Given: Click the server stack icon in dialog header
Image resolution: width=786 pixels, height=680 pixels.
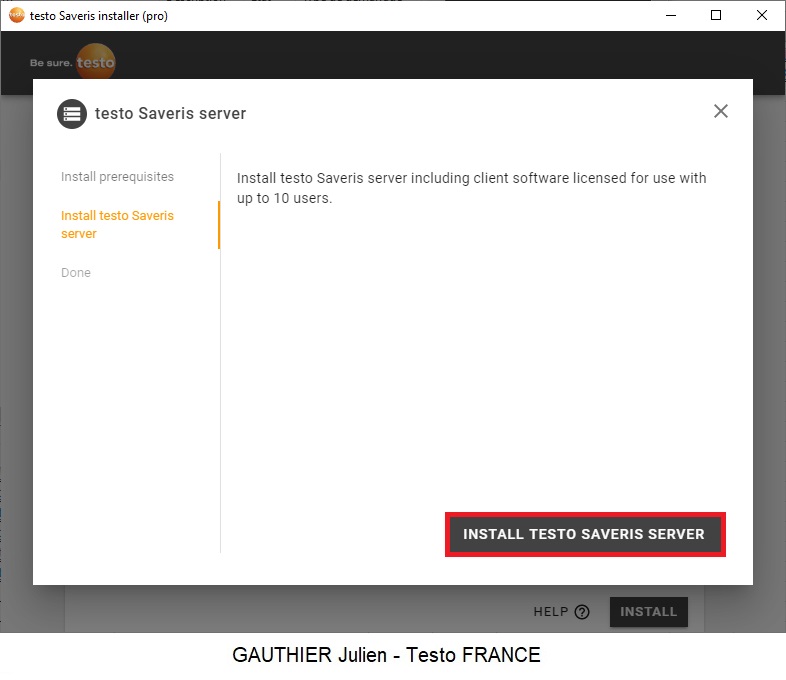Looking at the screenshot, I should pos(72,114).
